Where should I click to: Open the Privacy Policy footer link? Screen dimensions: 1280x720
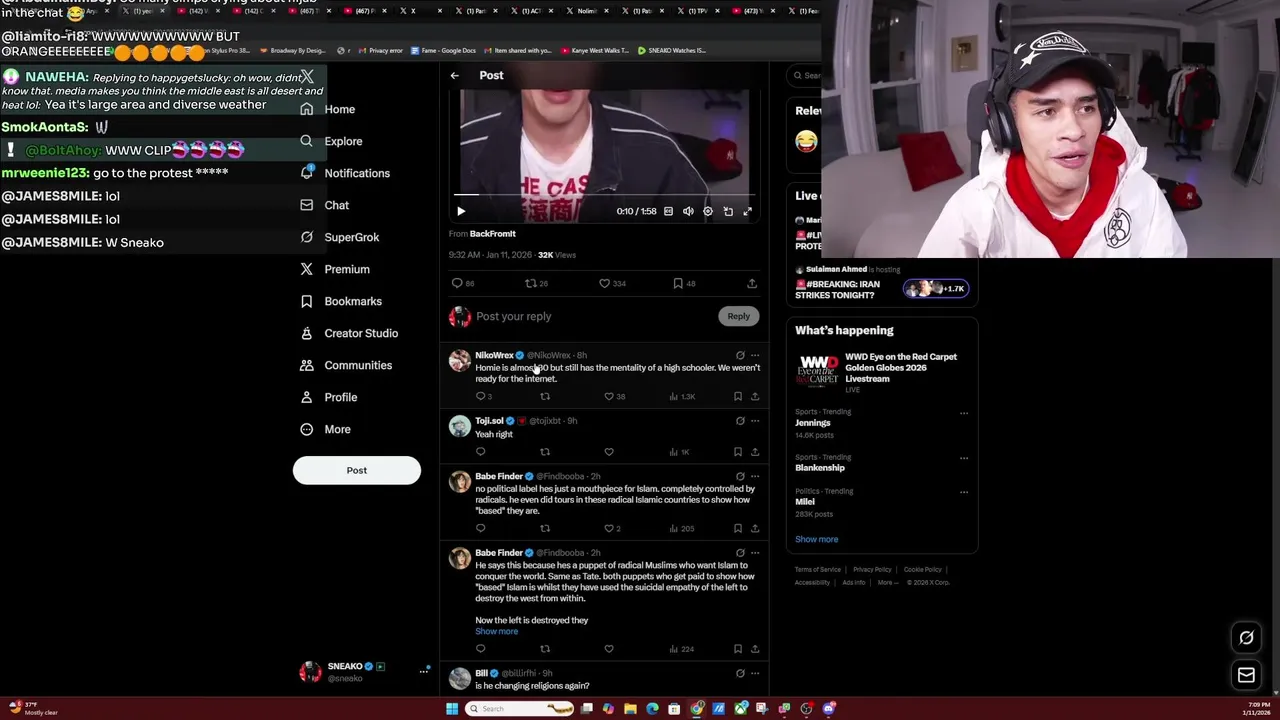coord(872,570)
